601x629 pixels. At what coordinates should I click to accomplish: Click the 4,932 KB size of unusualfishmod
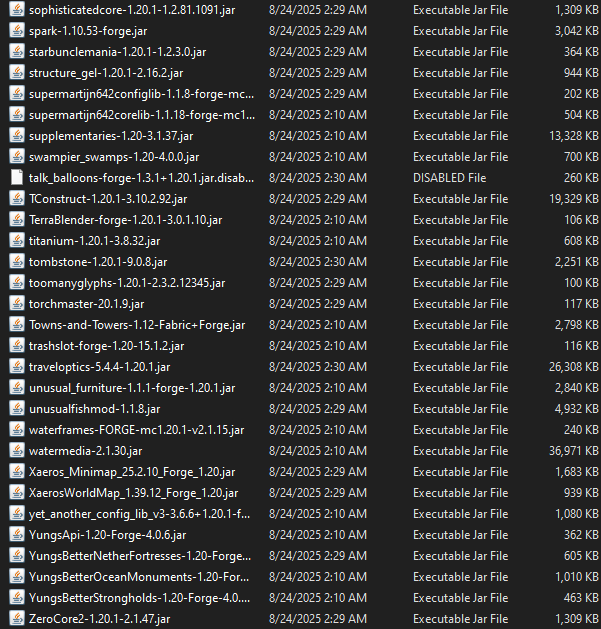pyautogui.click(x=577, y=409)
